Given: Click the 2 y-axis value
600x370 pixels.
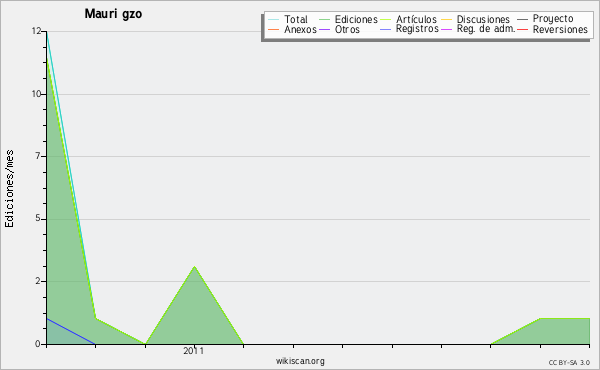Looking at the screenshot, I should pyautogui.click(x=38, y=281).
